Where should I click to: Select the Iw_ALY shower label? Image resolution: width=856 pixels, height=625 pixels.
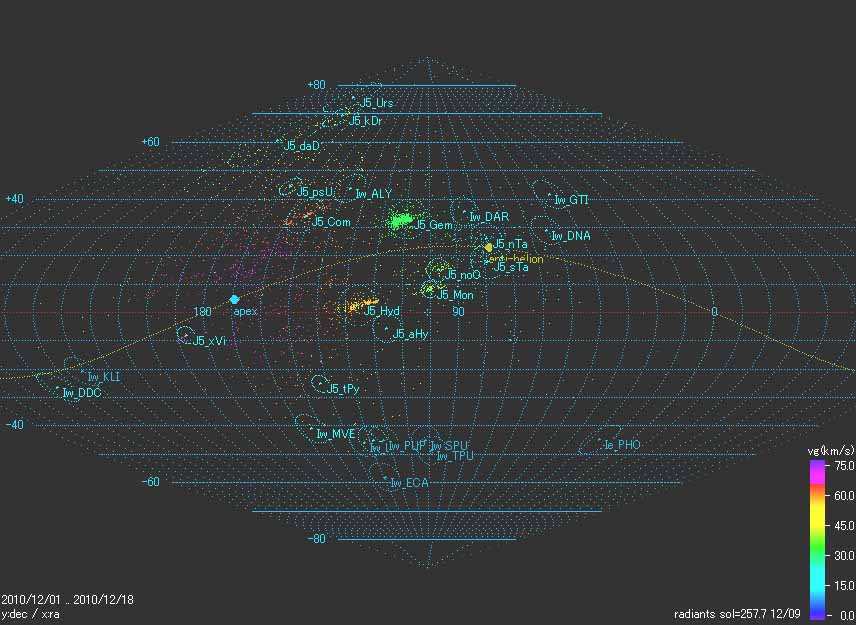point(374,194)
